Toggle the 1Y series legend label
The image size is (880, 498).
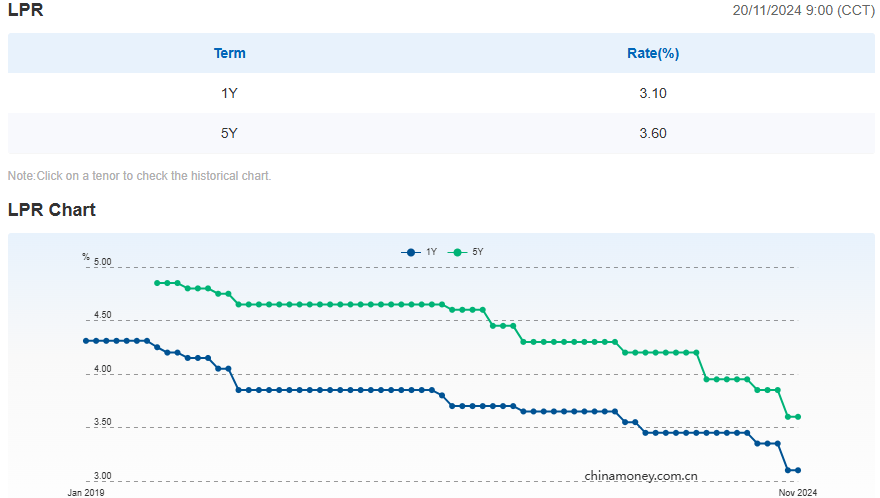(x=431, y=252)
